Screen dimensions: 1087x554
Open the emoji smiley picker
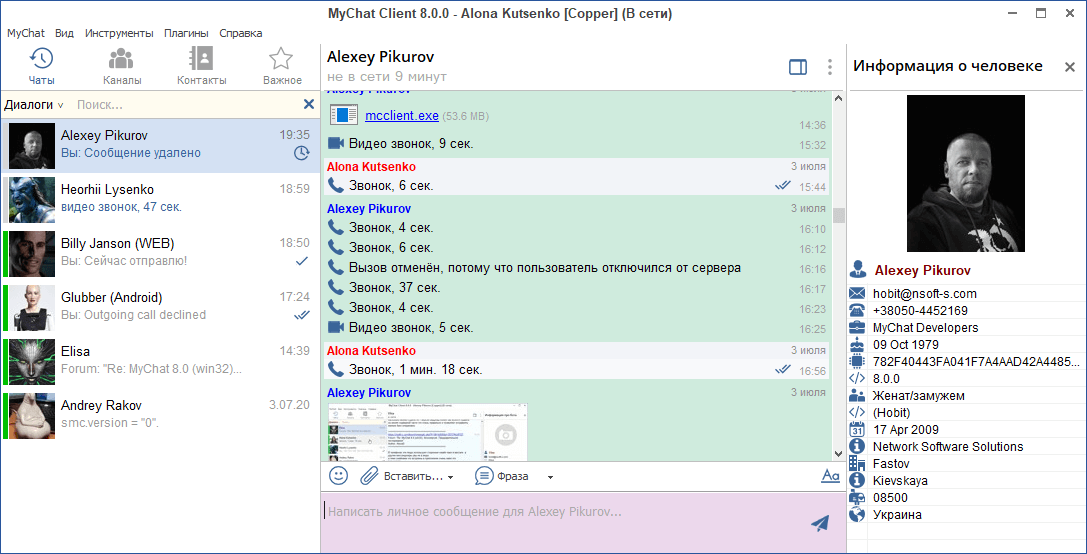click(x=339, y=476)
